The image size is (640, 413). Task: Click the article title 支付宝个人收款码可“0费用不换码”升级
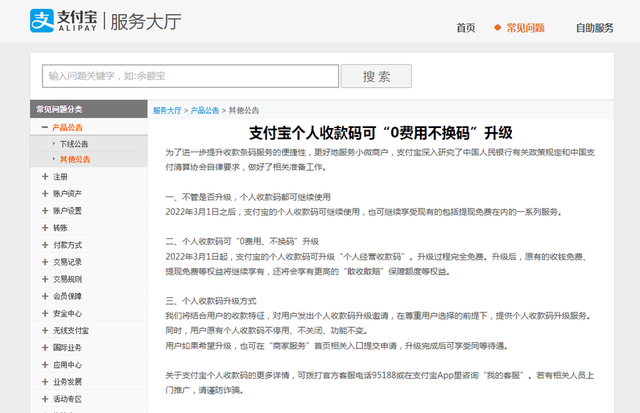(x=380, y=133)
